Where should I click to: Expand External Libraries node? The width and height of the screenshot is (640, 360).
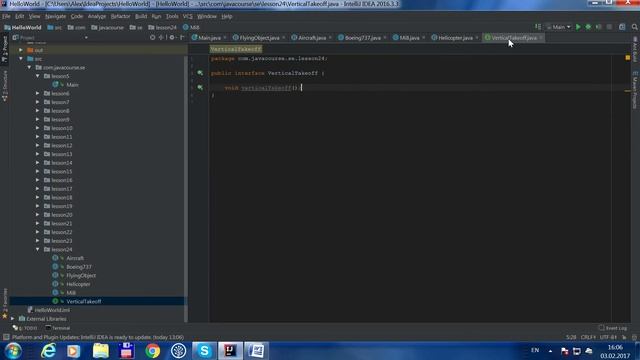click(x=12, y=319)
